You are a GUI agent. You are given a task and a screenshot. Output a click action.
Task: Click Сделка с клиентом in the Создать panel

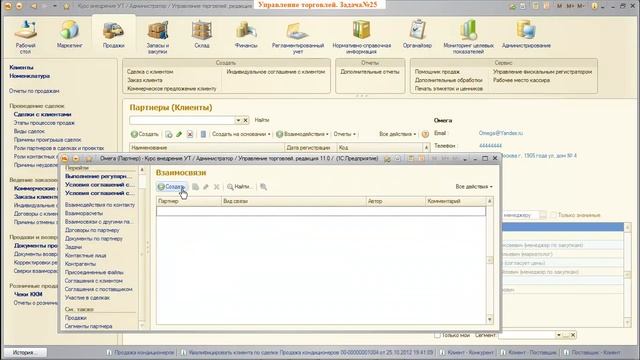pyautogui.click(x=150, y=72)
